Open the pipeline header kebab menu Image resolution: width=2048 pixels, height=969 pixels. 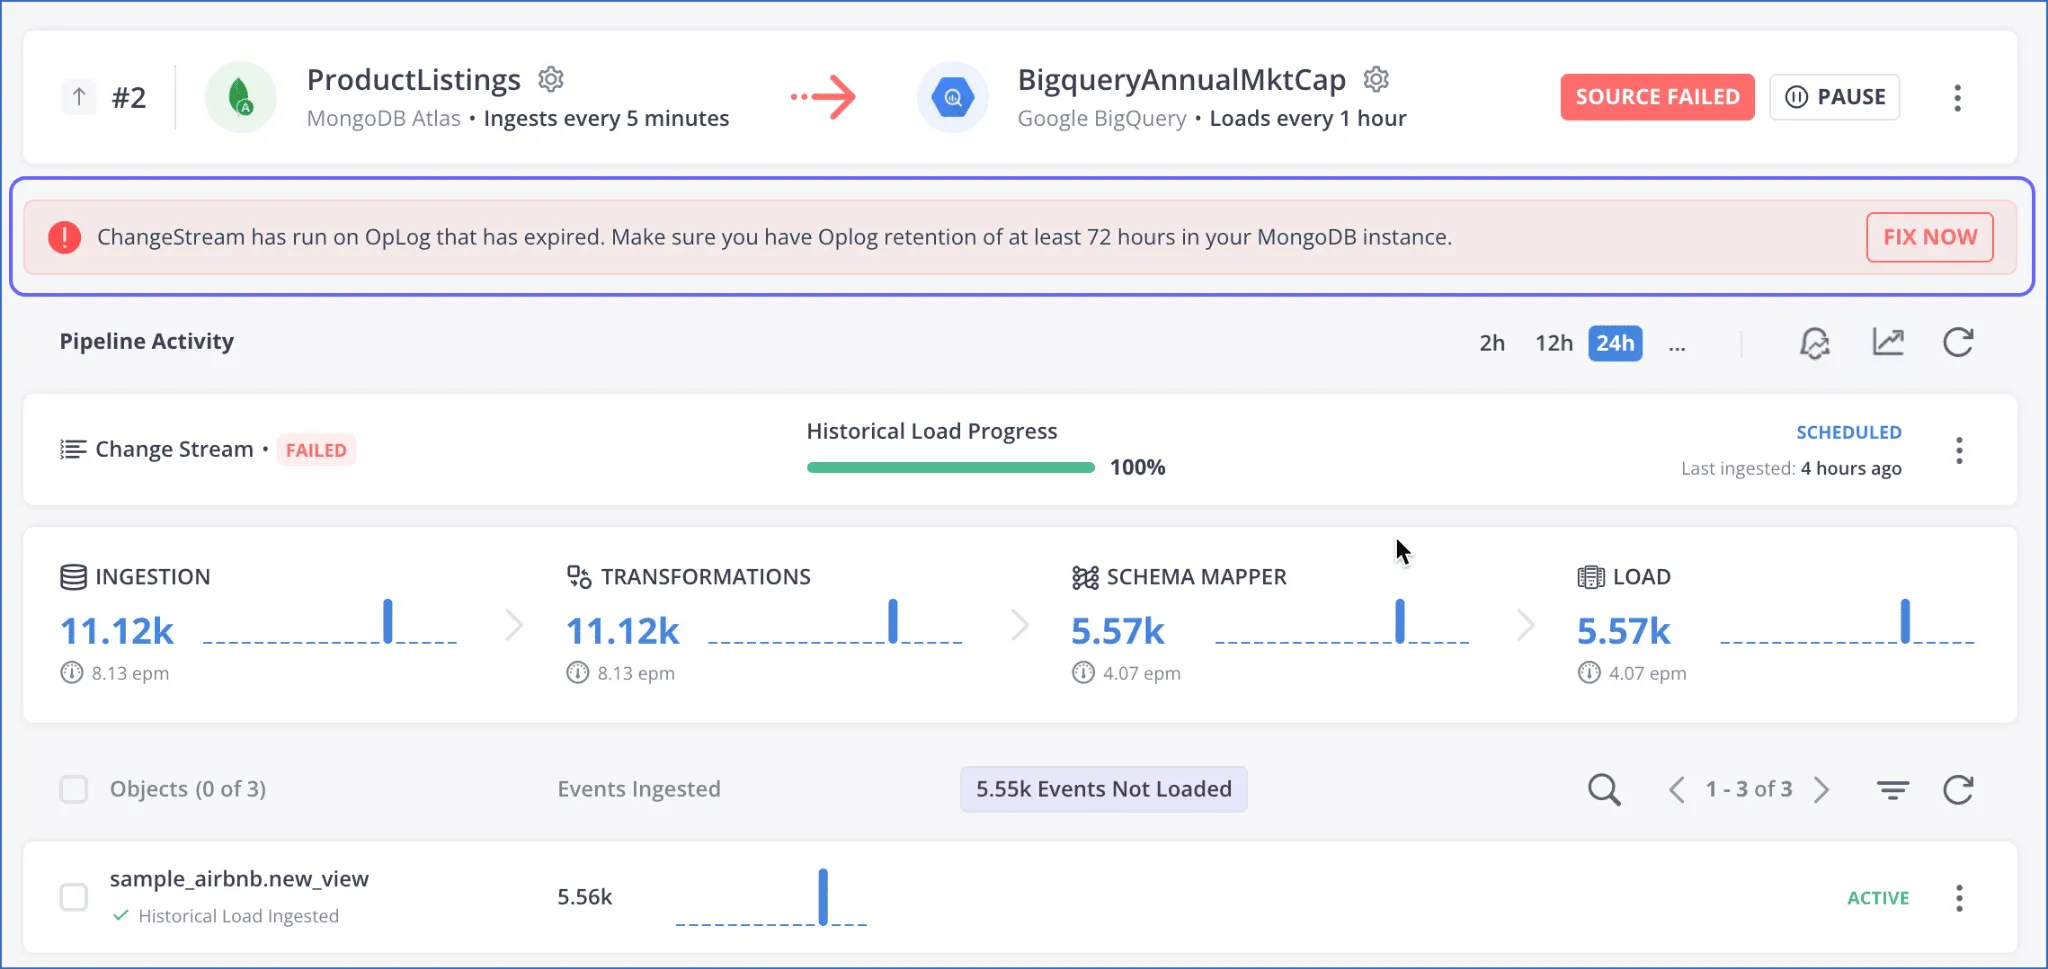tap(1958, 97)
